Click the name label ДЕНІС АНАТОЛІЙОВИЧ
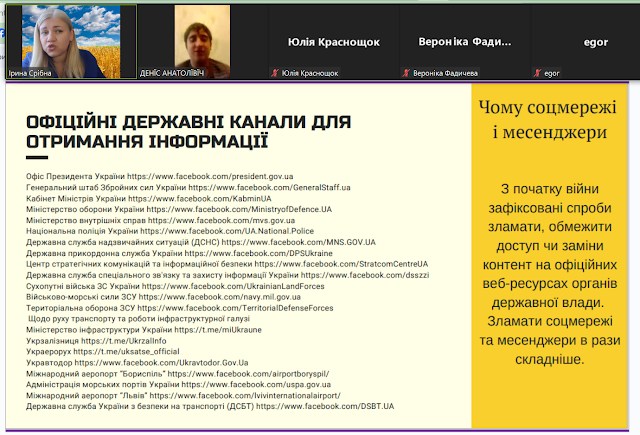 point(171,73)
